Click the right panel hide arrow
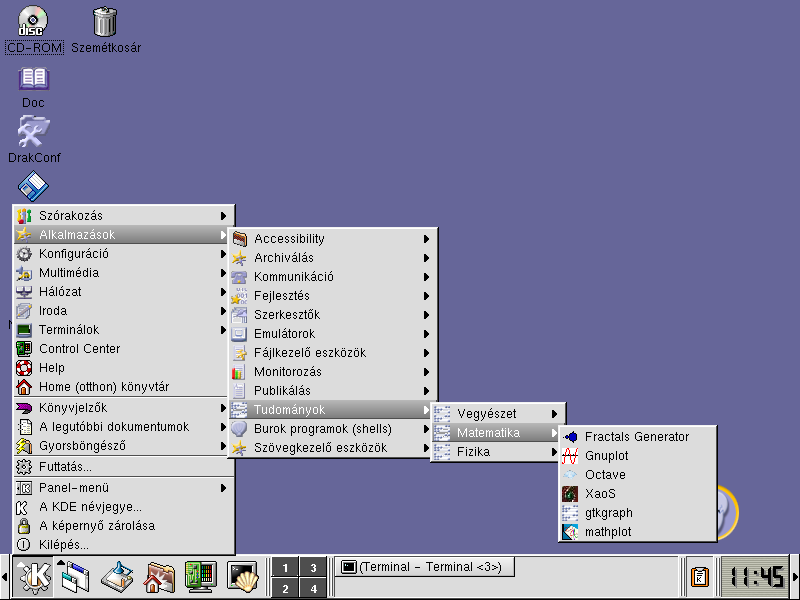This screenshot has height=600, width=800. point(795,577)
